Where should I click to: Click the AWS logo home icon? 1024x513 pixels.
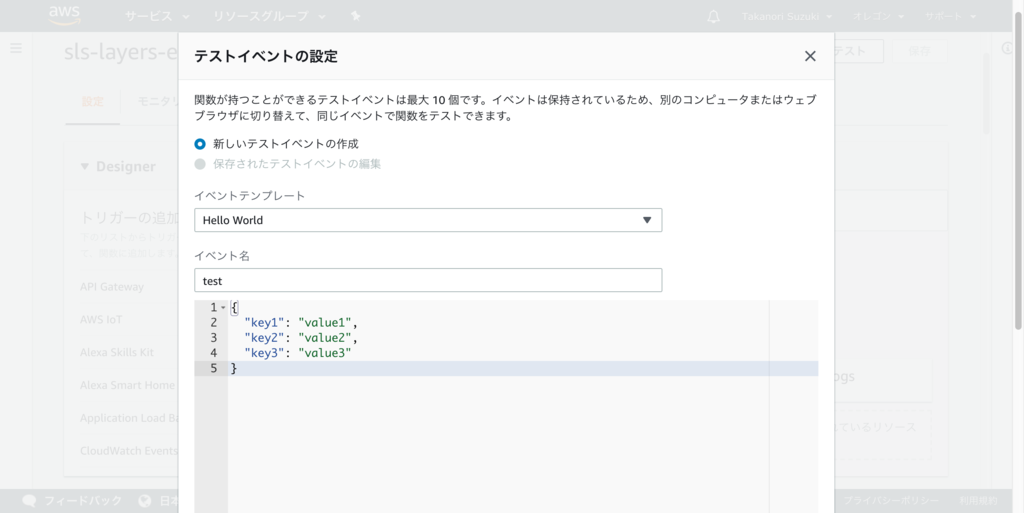click(65, 15)
